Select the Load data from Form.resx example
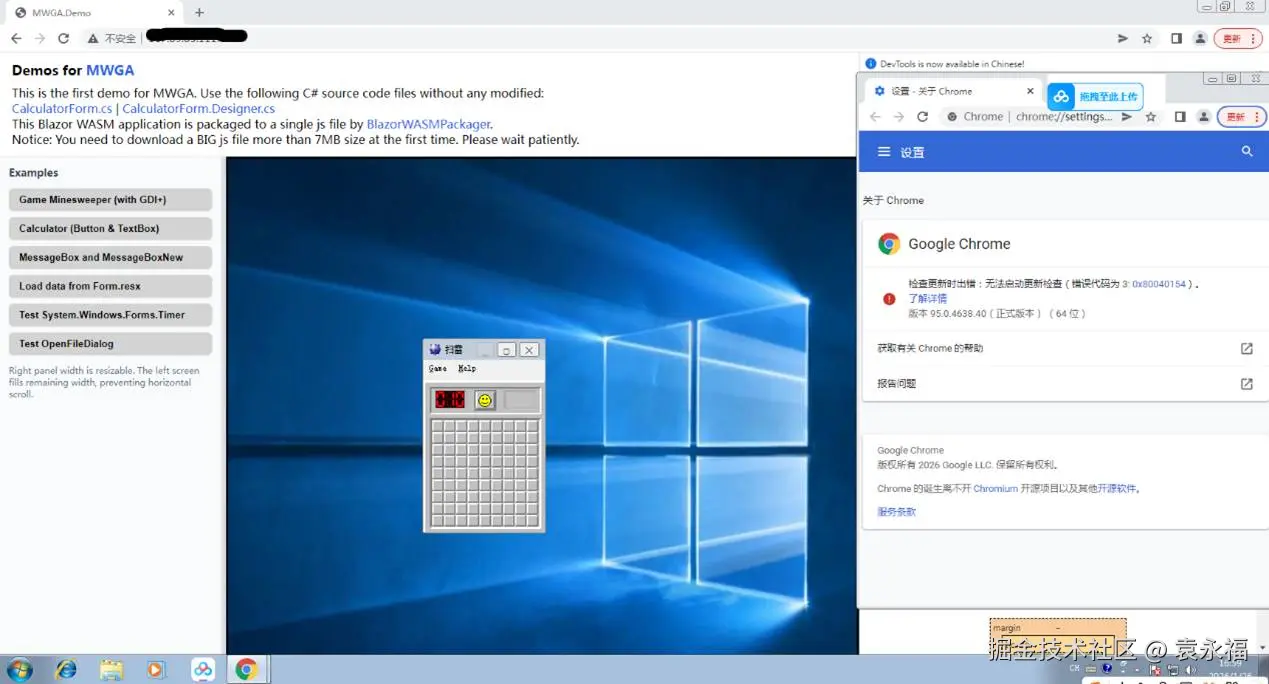This screenshot has height=684, width=1269. pyautogui.click(x=110, y=286)
